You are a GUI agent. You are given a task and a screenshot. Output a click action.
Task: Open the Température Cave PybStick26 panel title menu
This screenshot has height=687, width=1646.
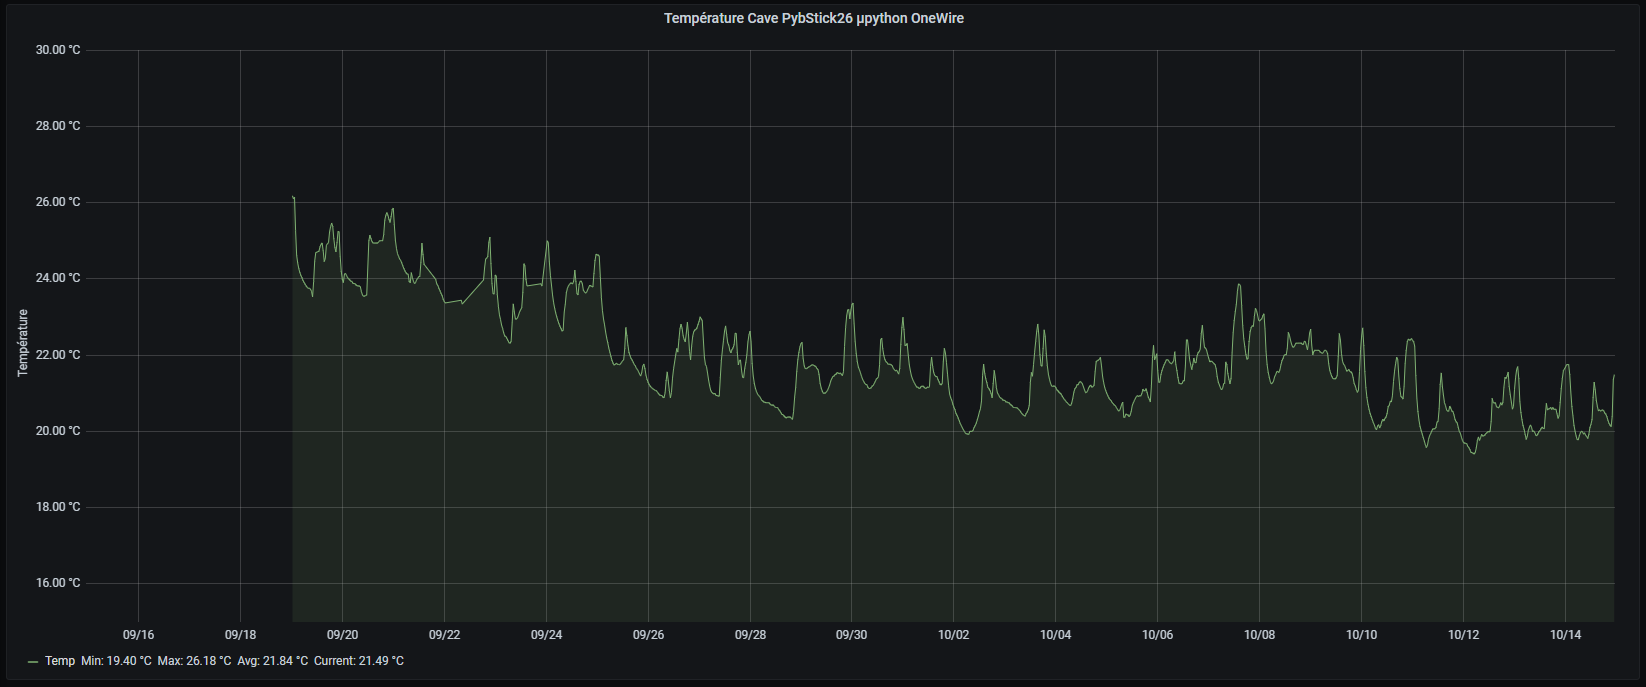coord(813,18)
